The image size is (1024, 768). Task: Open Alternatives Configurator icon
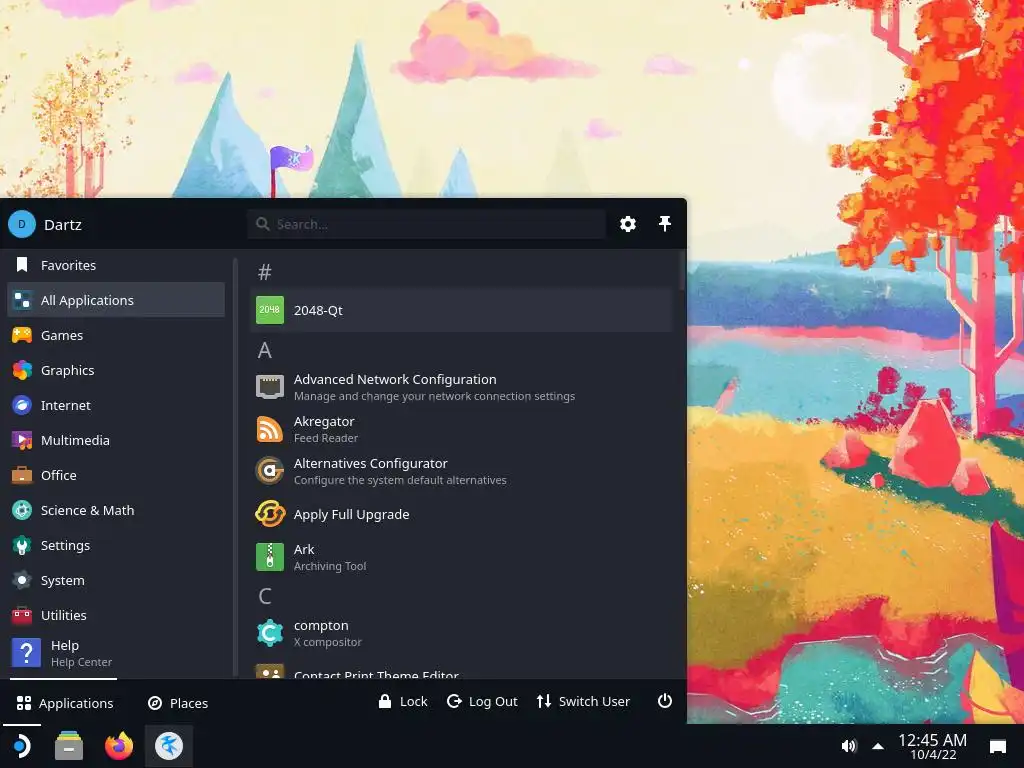pos(270,471)
